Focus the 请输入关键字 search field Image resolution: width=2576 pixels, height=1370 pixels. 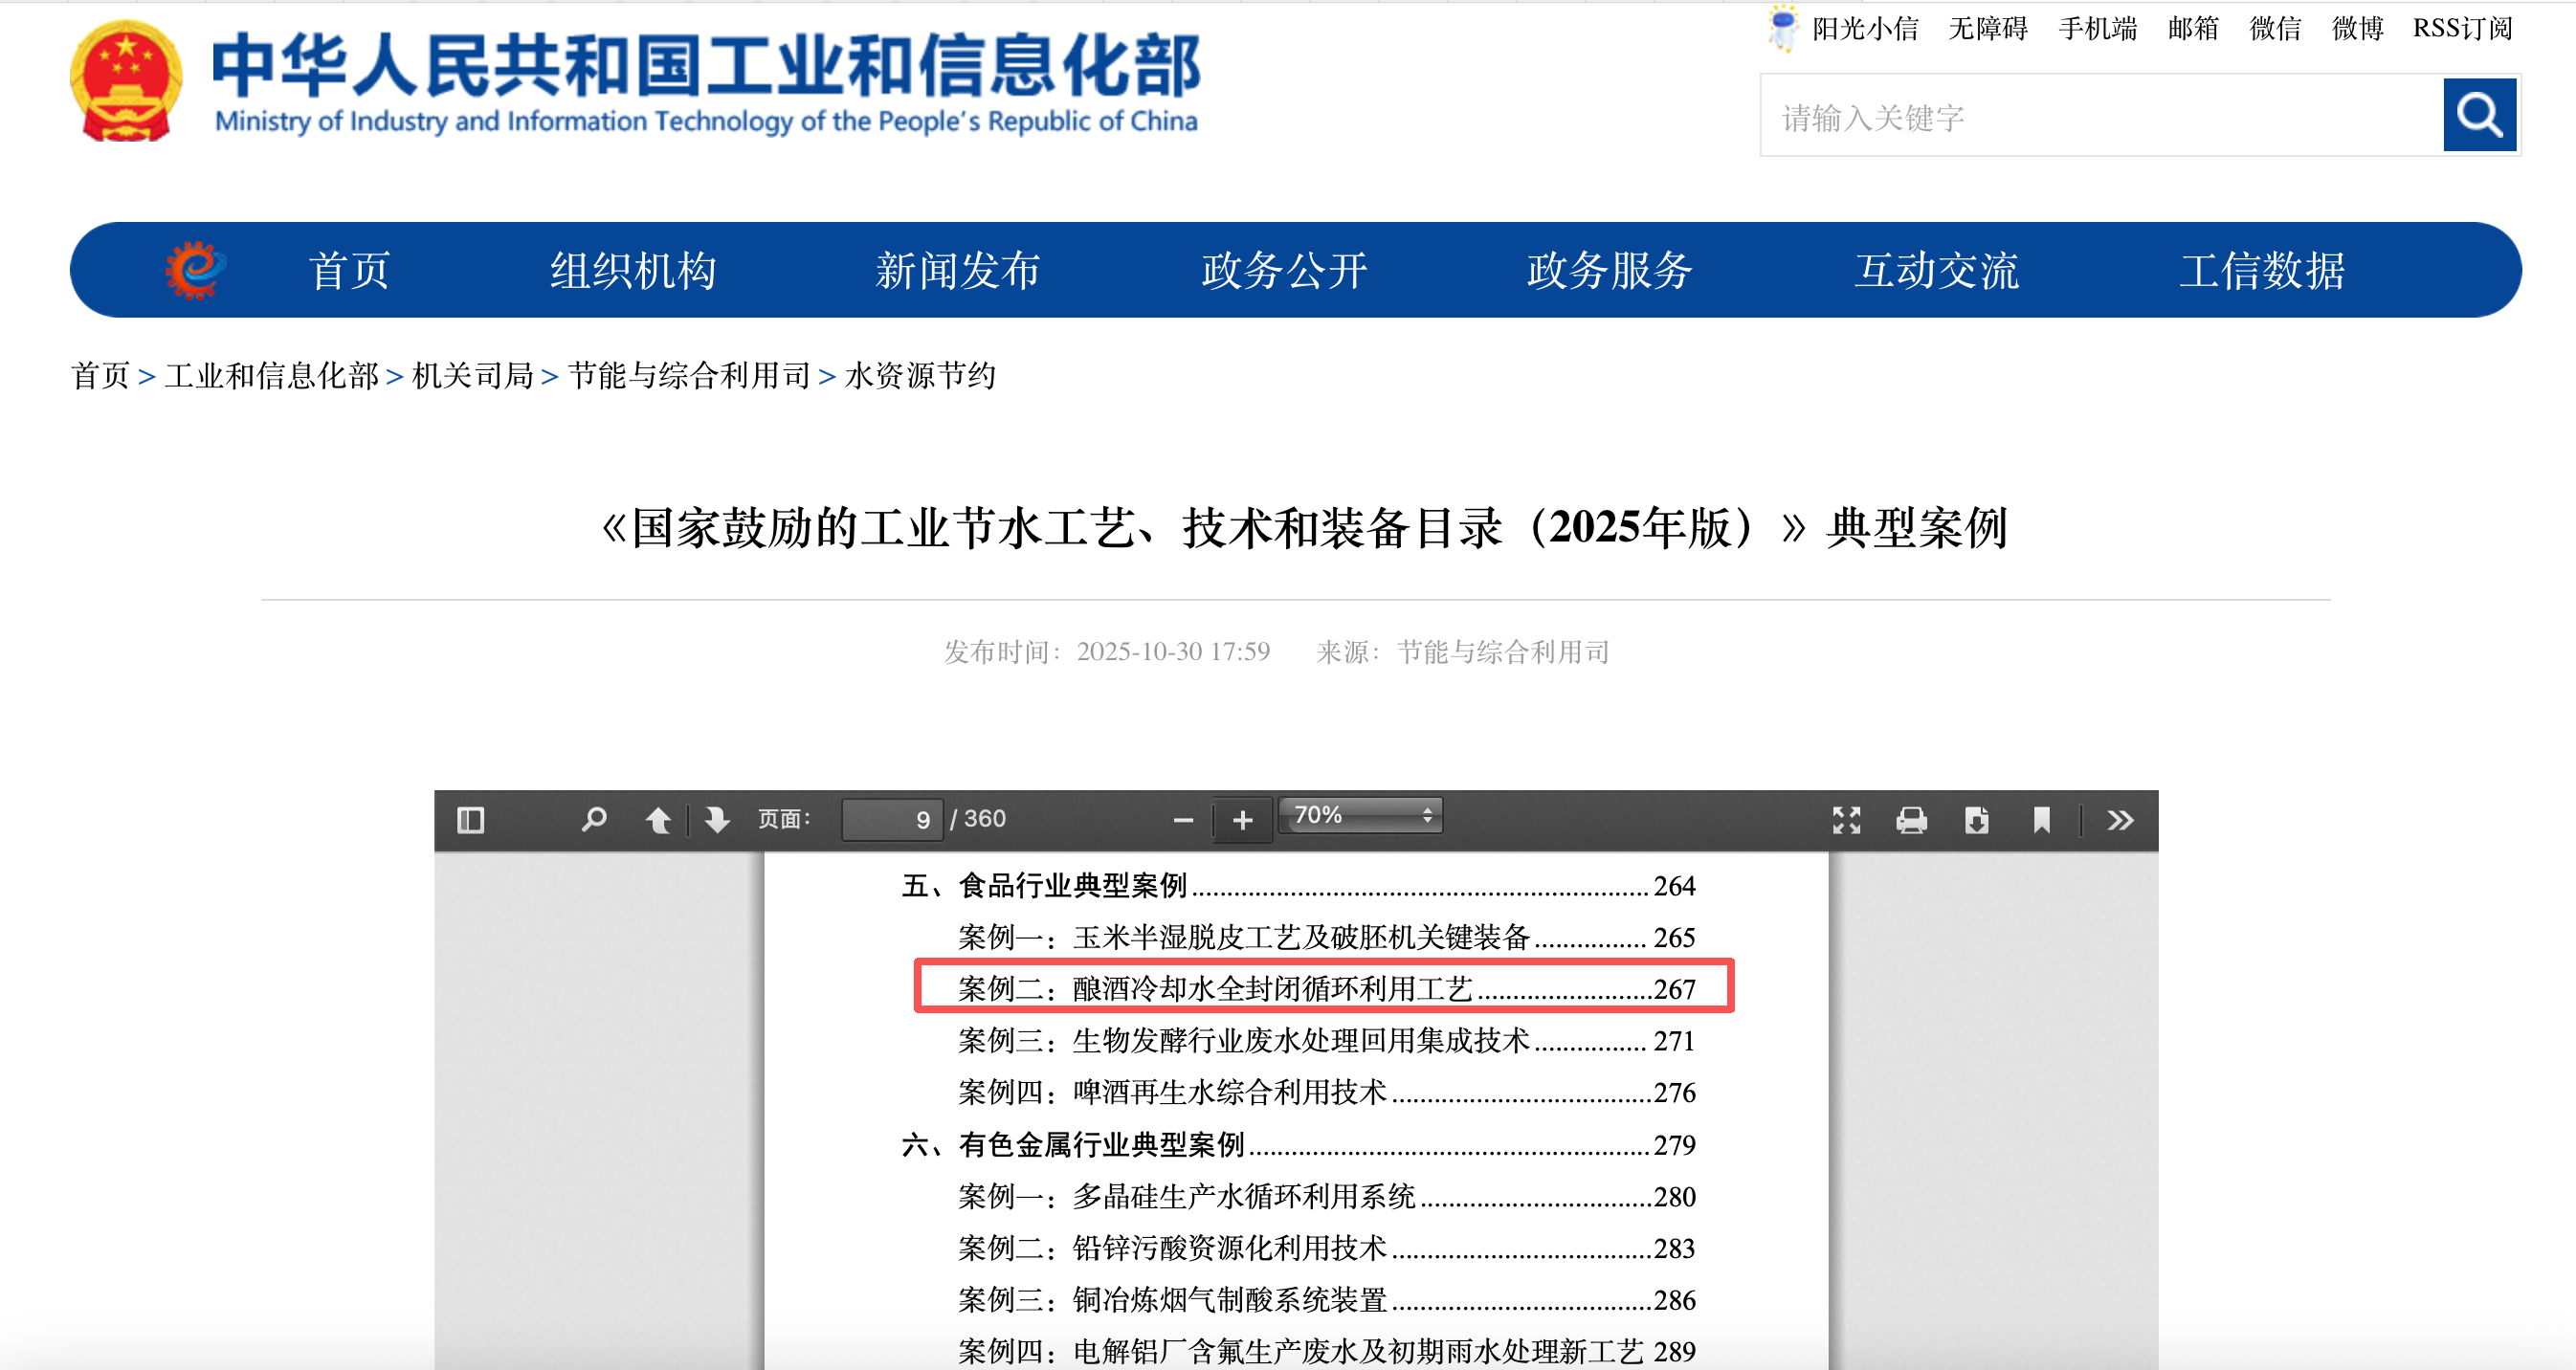[x=2101, y=116]
